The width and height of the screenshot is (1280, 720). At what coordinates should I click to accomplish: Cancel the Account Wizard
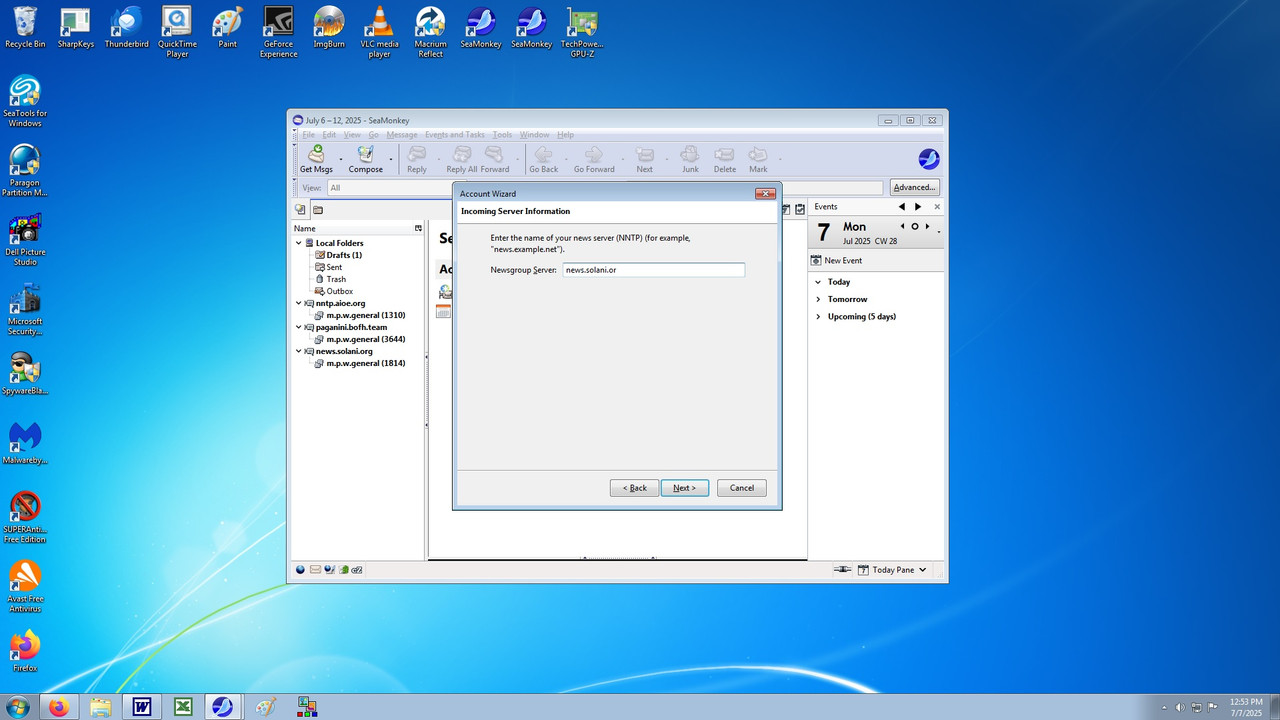tap(742, 488)
